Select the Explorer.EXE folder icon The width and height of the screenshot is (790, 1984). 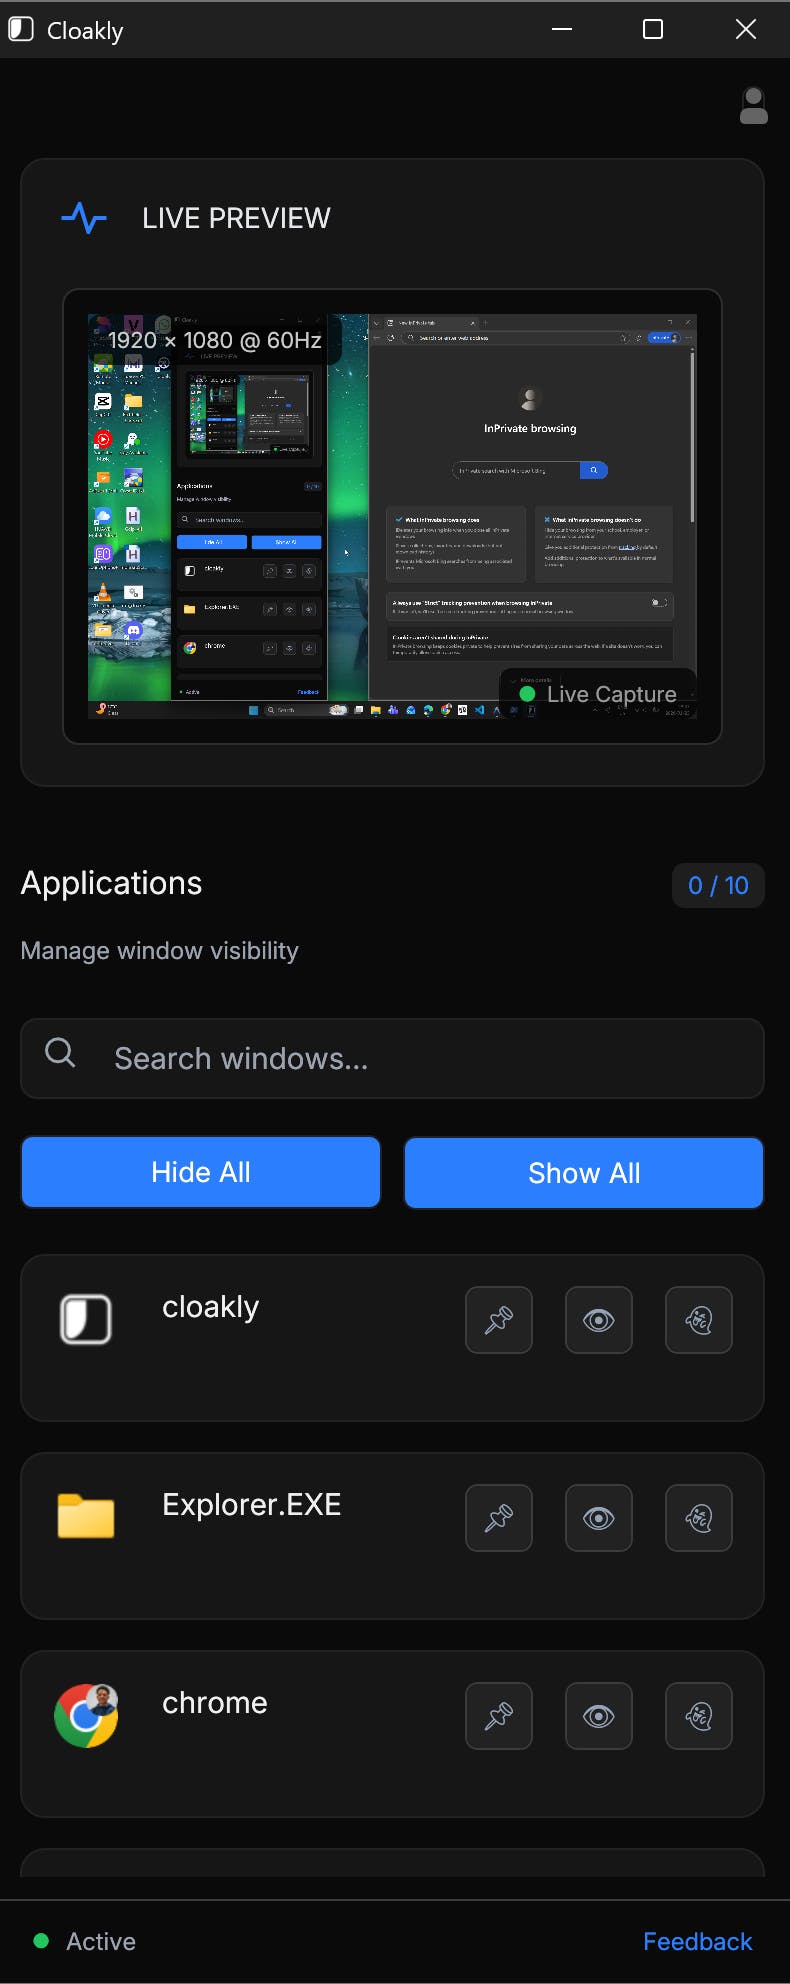coord(86,1516)
